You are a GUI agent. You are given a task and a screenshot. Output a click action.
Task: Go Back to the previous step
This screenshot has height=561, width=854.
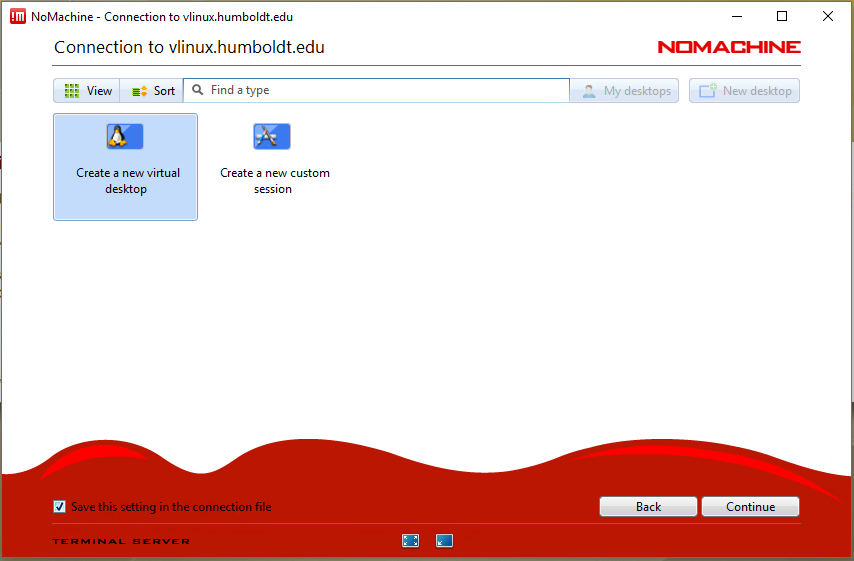pyautogui.click(x=648, y=507)
